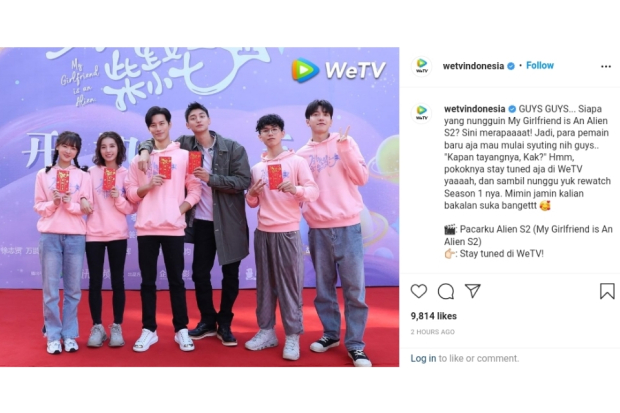Viewport: 620px width, 413px height.
Task: Click the post photo of the cast
Action: click(x=199, y=207)
